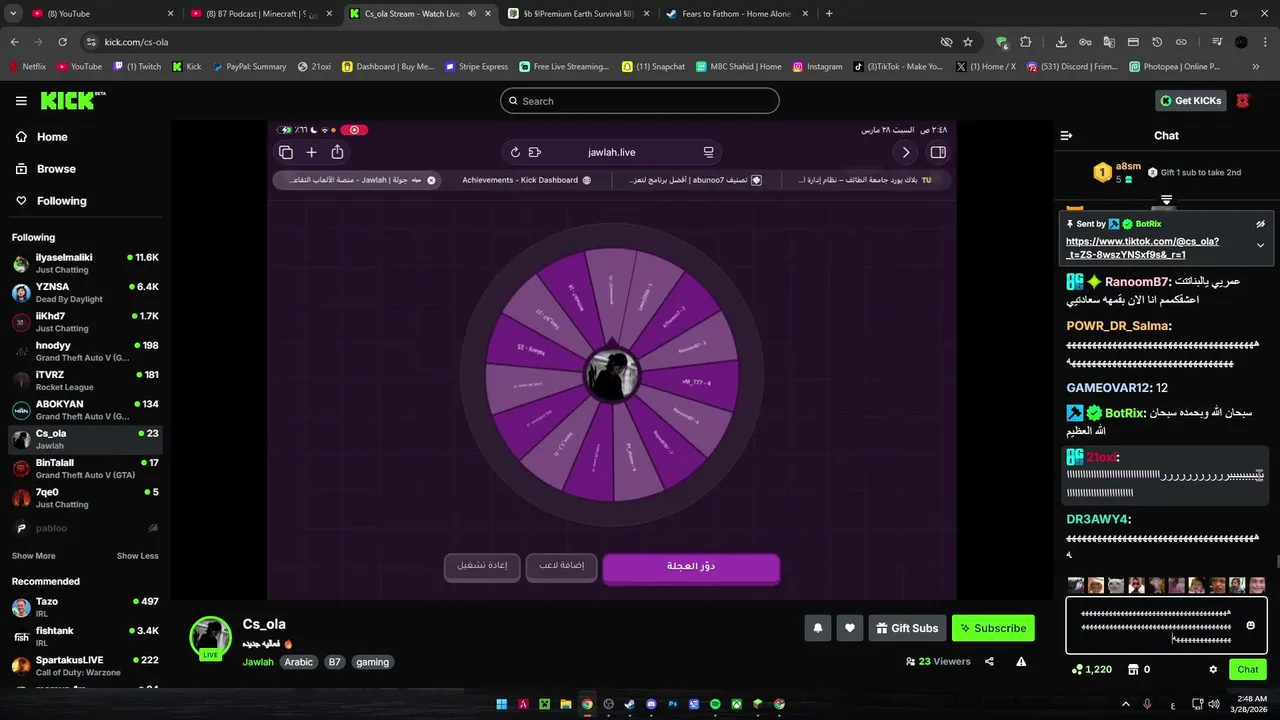This screenshot has height=720, width=1280.
Task: Open YZNSA Dead By Daylight channel
Action: click(x=85, y=293)
